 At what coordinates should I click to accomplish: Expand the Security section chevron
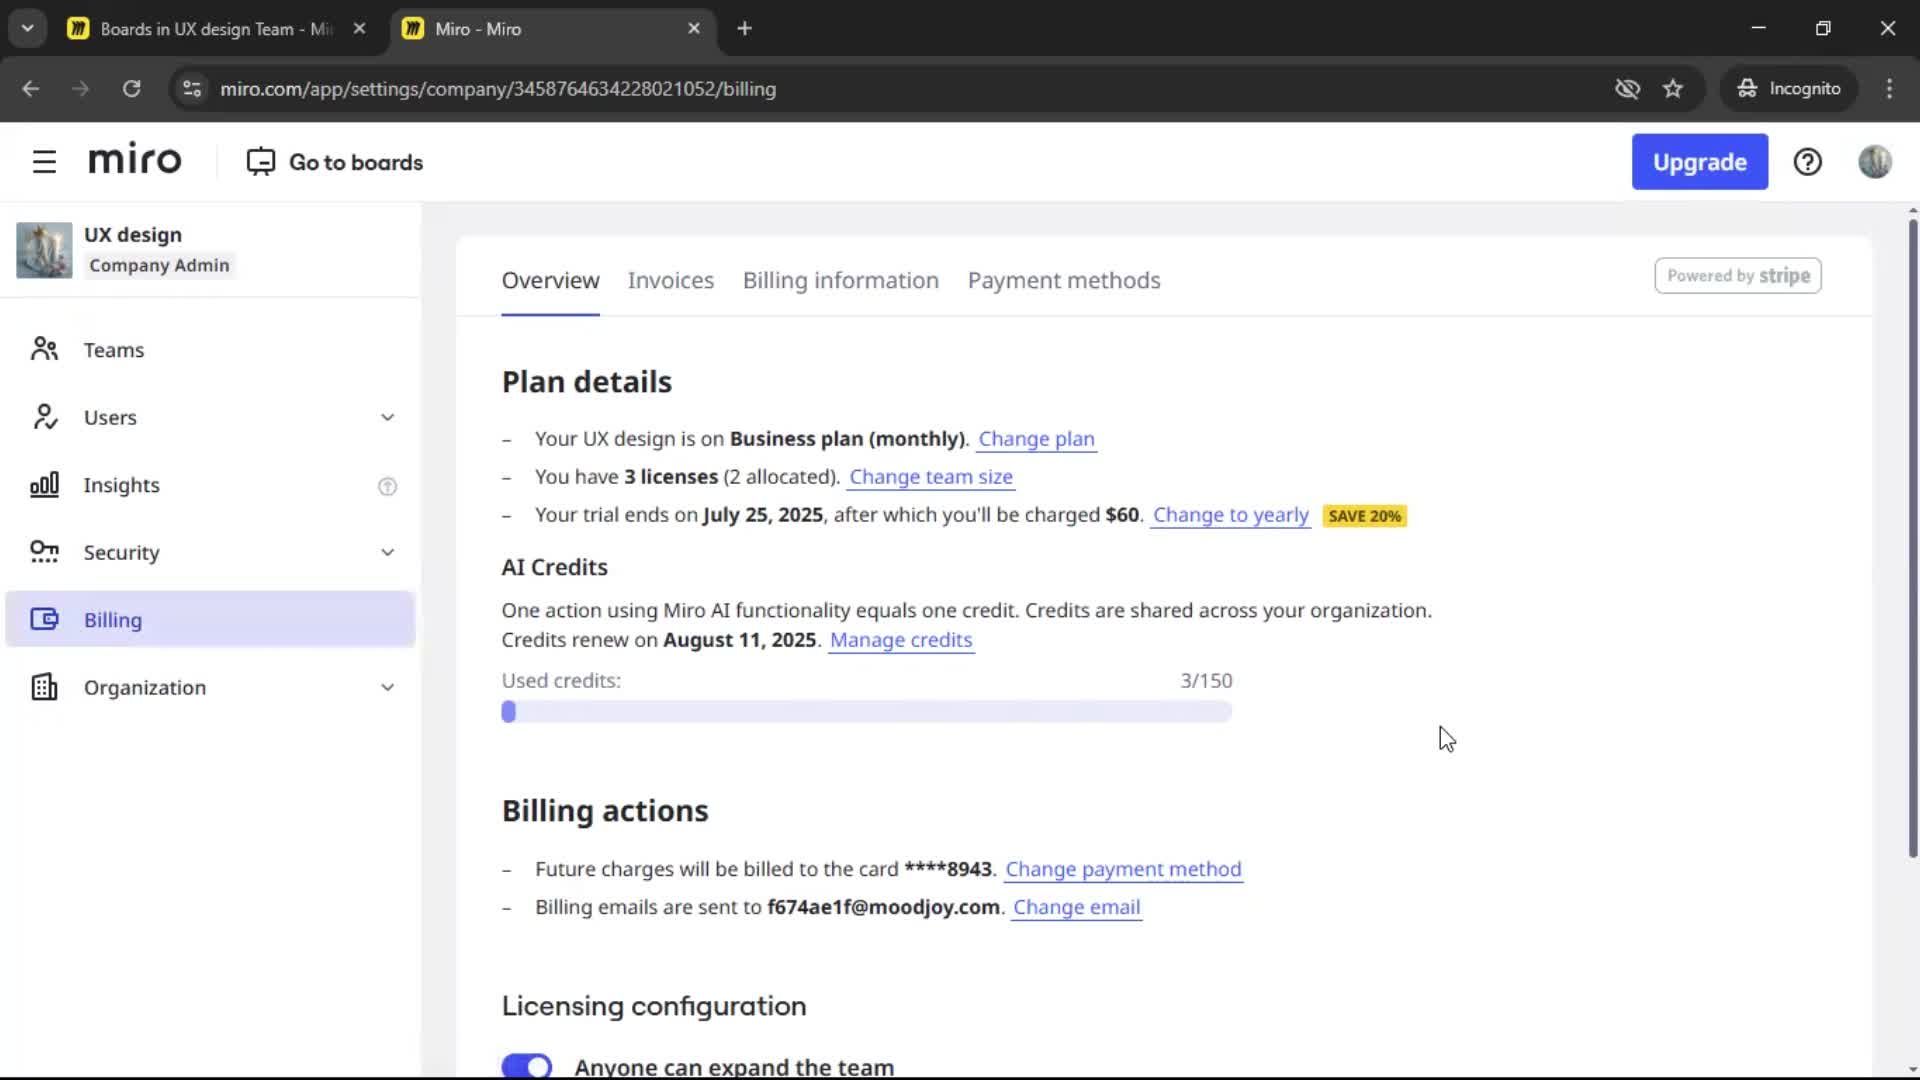[387, 552]
